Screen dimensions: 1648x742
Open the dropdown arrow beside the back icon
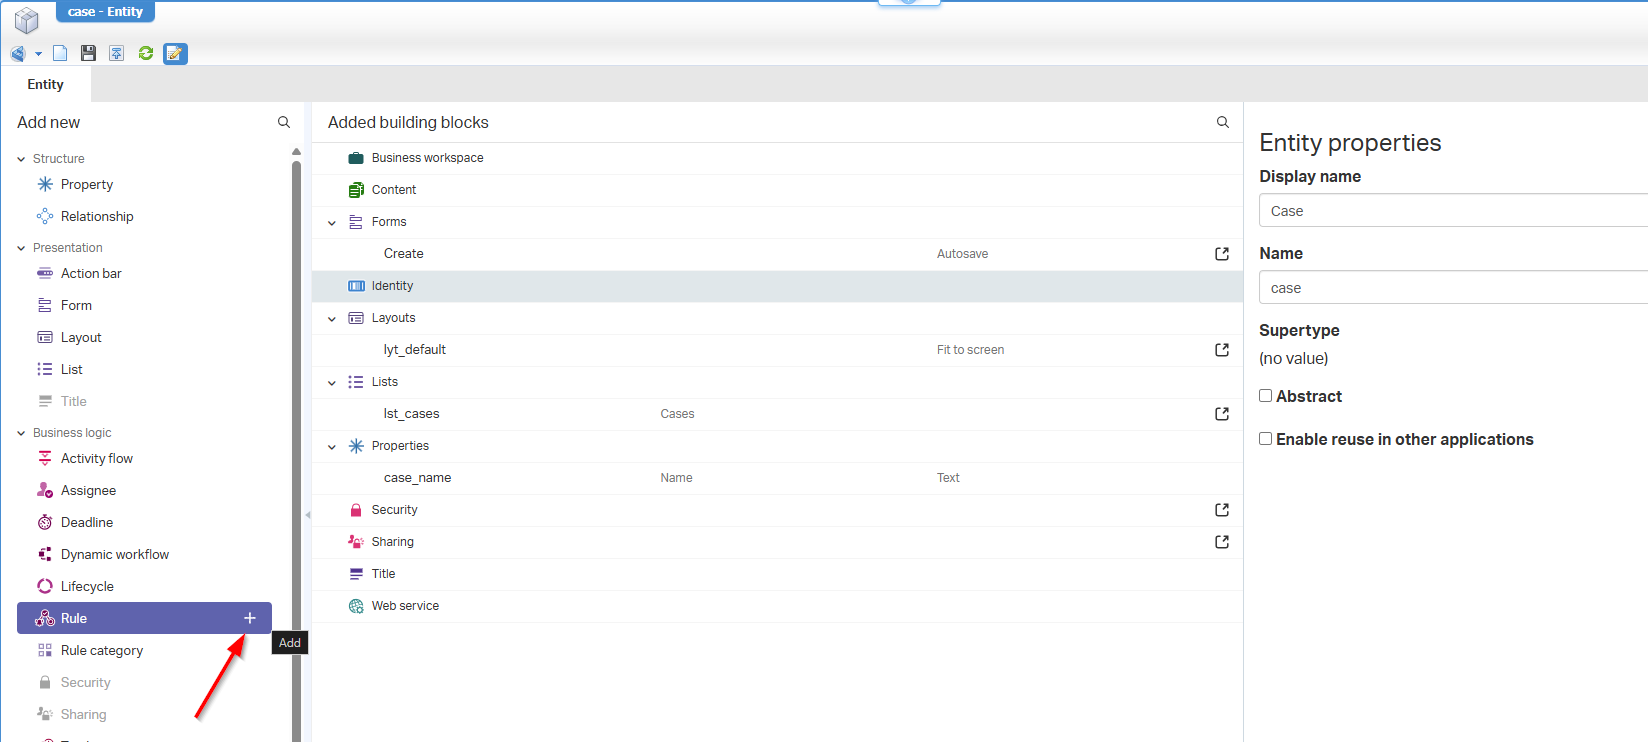click(x=38, y=54)
